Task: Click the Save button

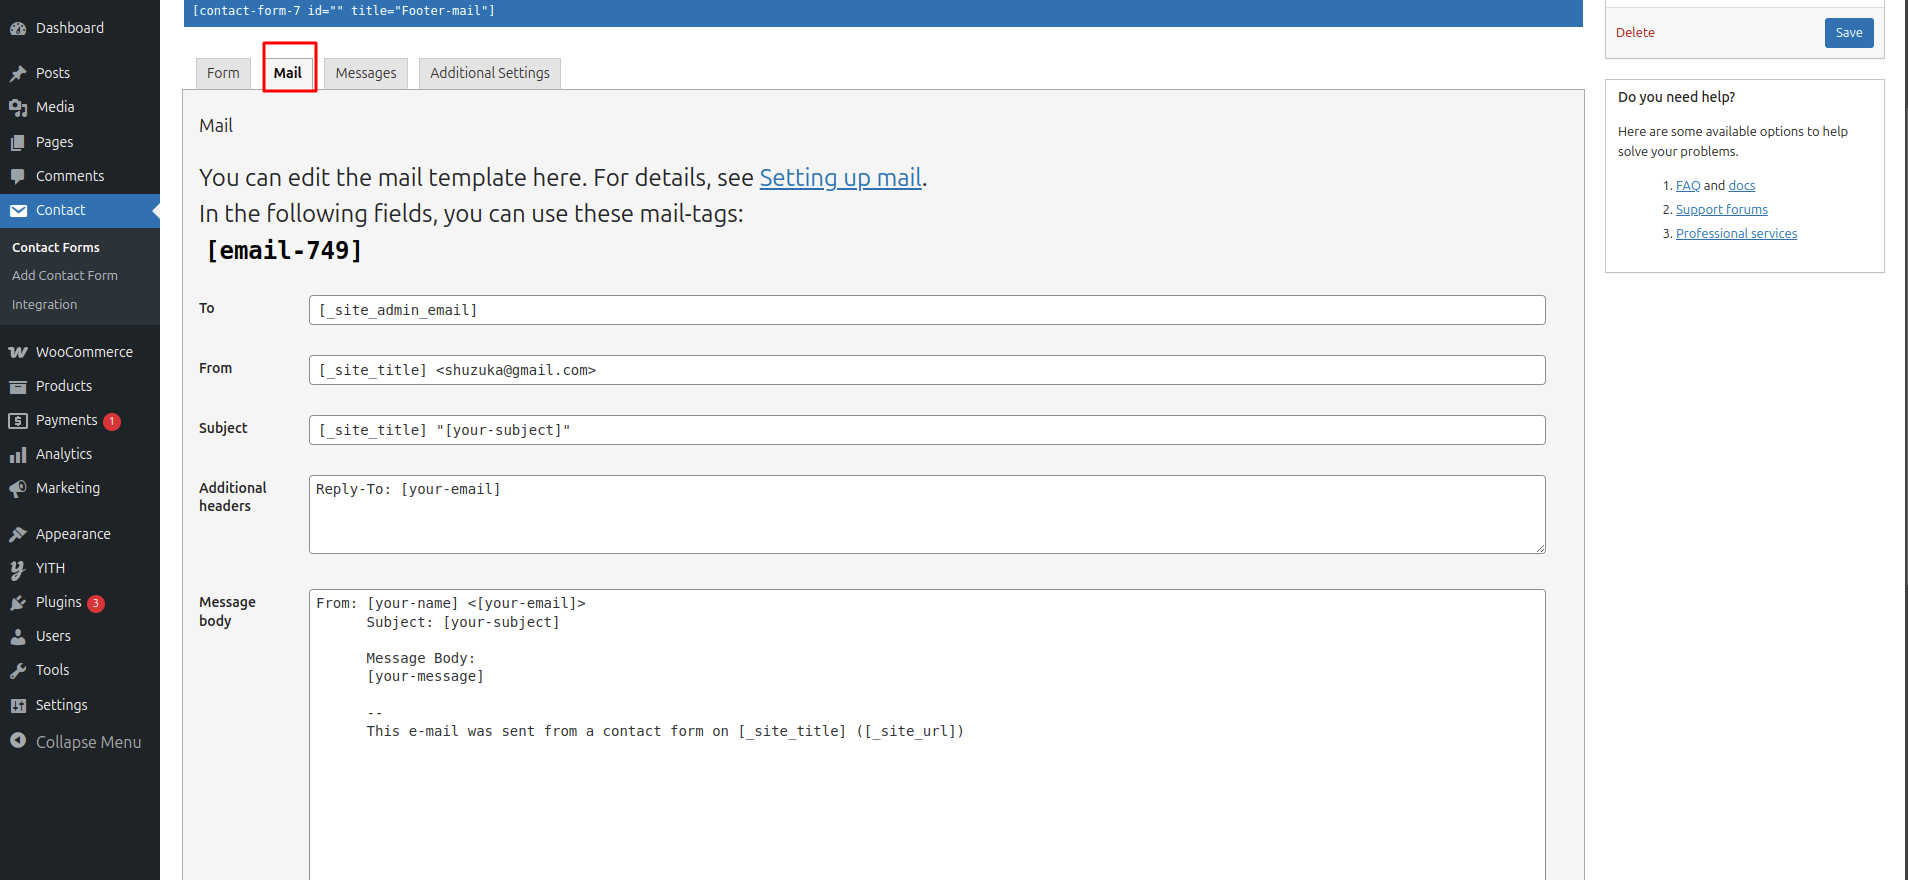Action: tap(1849, 33)
